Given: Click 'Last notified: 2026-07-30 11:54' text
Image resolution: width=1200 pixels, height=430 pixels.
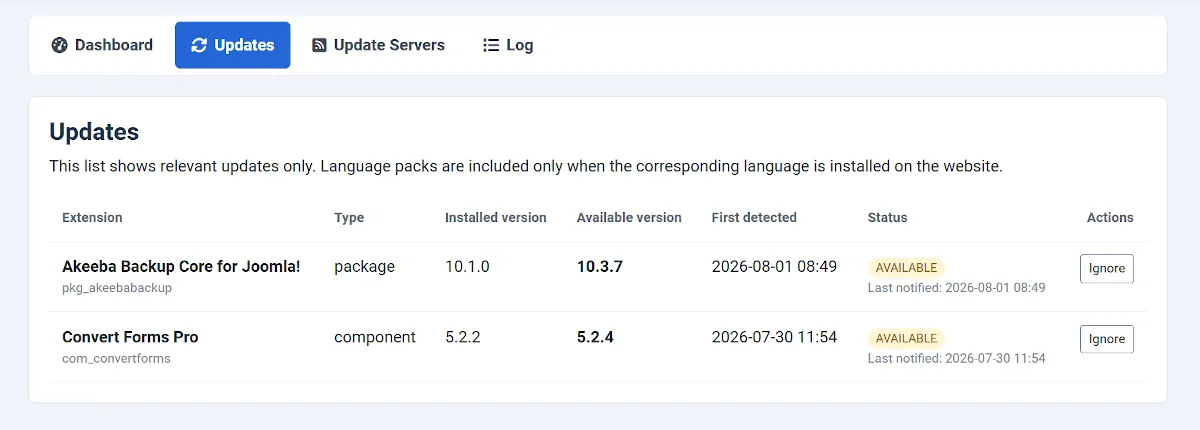Looking at the screenshot, I should pyautogui.click(x=956, y=358).
